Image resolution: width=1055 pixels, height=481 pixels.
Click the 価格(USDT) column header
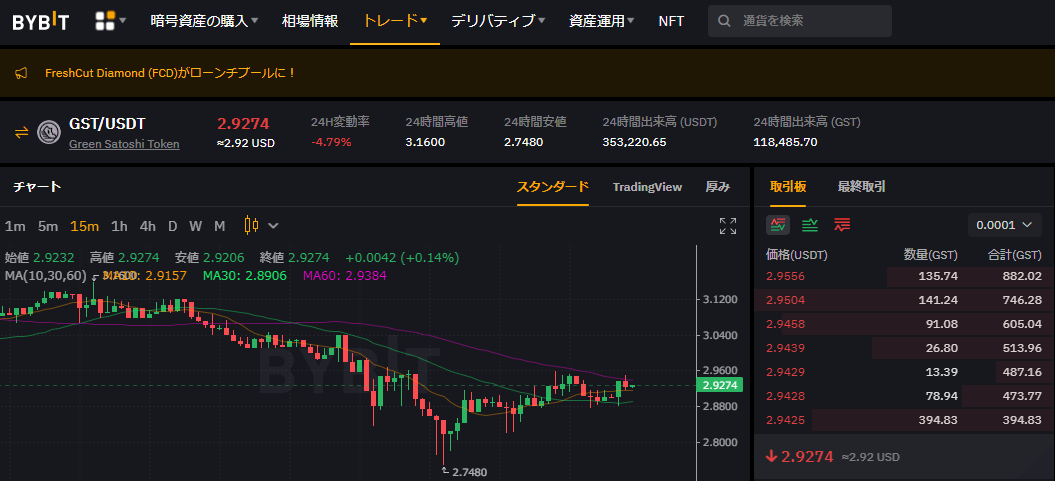(x=797, y=255)
